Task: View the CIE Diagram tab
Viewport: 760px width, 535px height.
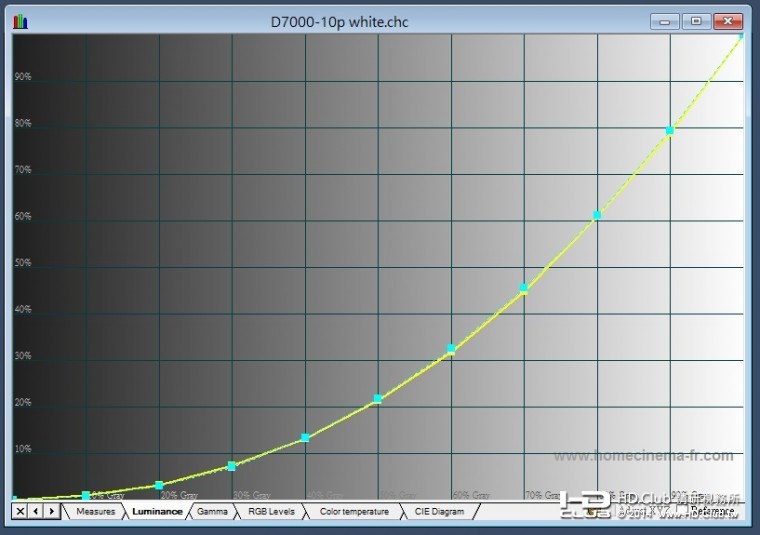Action: (439, 511)
